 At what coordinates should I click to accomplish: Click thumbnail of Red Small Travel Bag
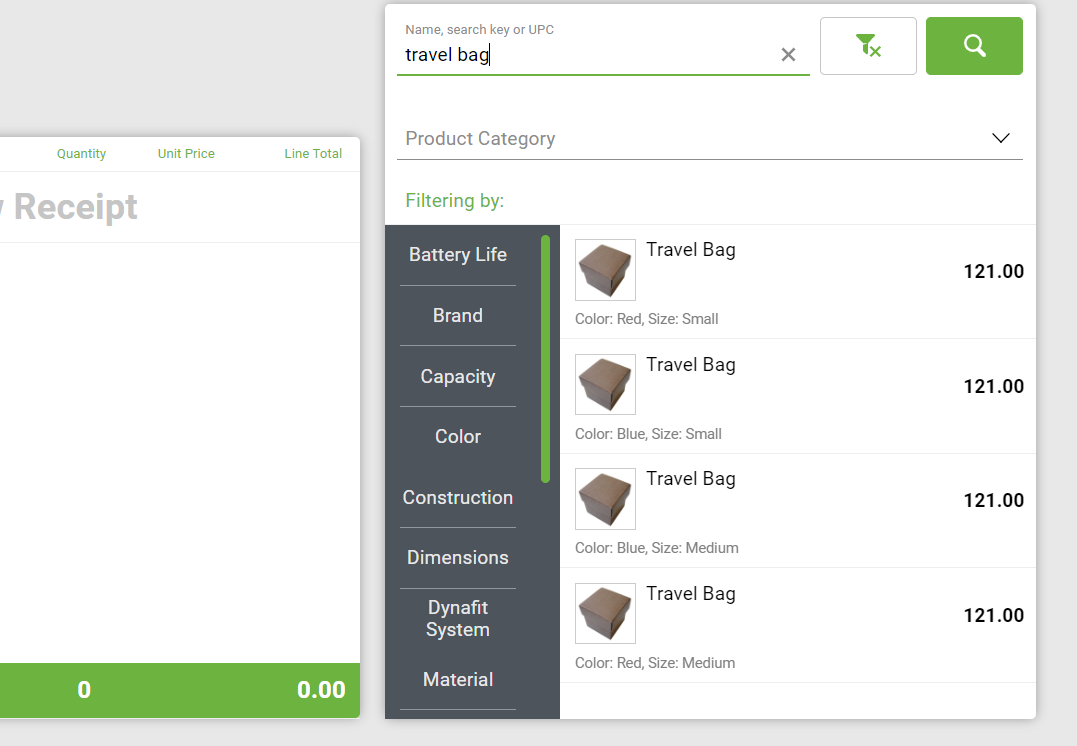click(605, 270)
